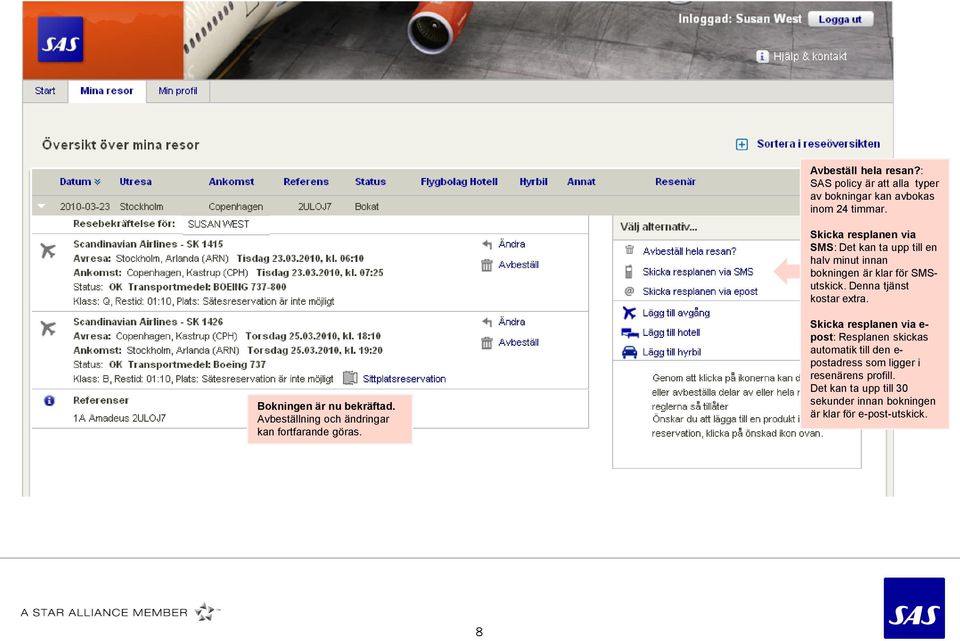Click the trash icon next to Avbeställ hela resan
The width and height of the screenshot is (960, 641).
click(x=629, y=250)
